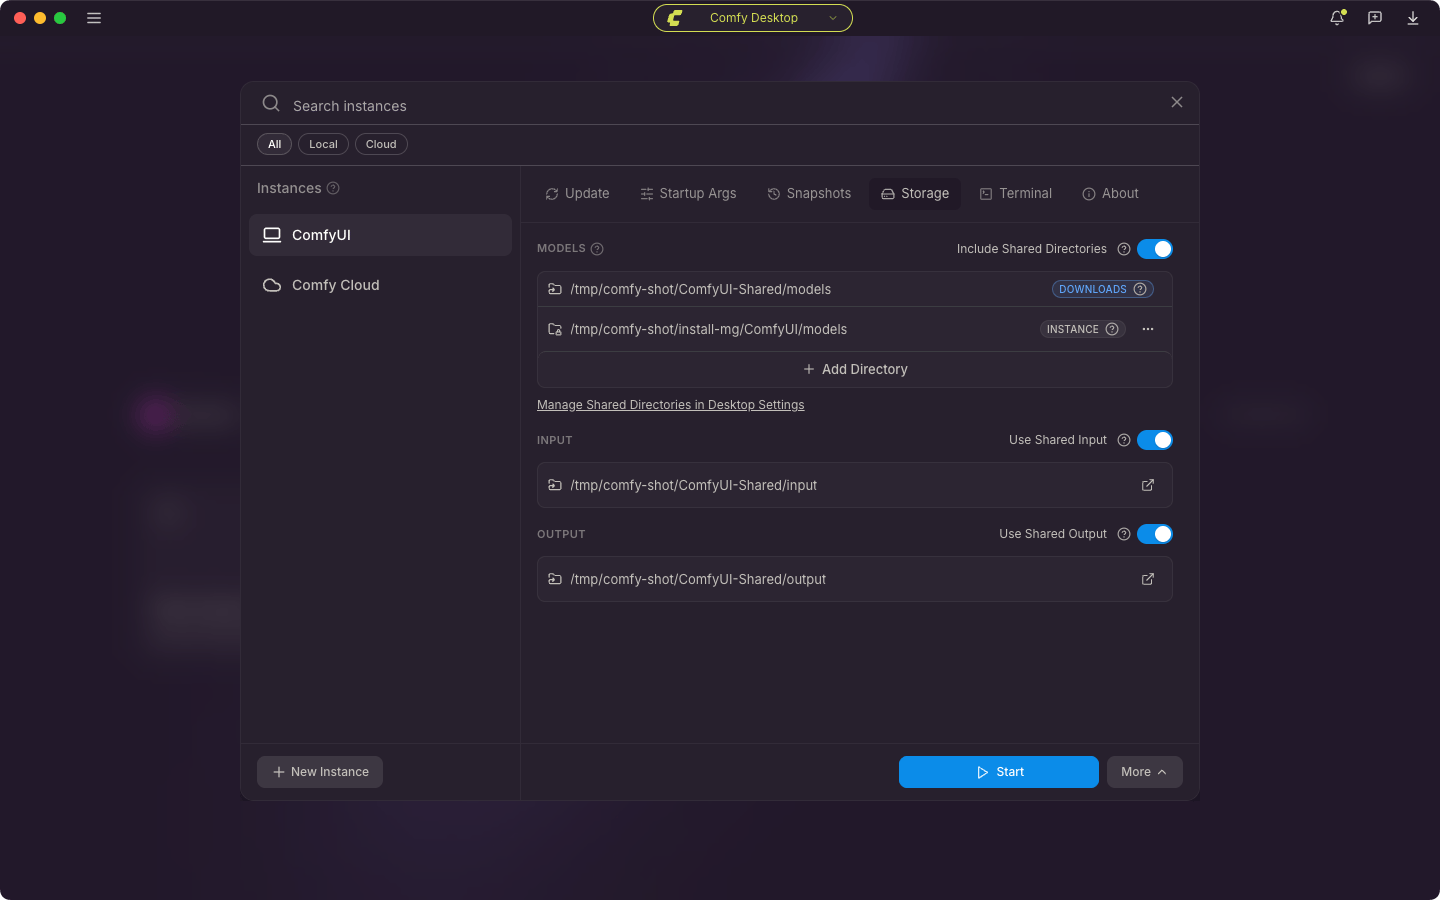Show help for Use Shared Input

(1124, 440)
